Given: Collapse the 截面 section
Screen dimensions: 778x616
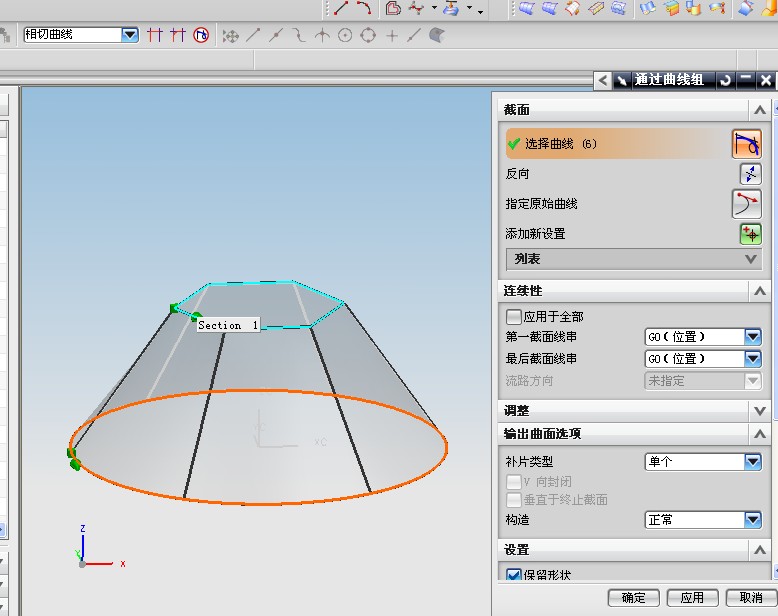Looking at the screenshot, I should 760,110.
